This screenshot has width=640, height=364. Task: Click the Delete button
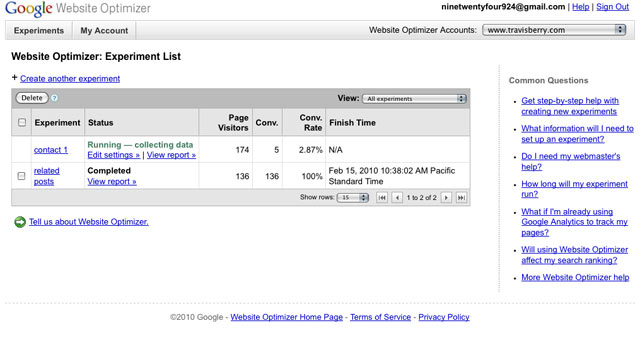click(32, 98)
